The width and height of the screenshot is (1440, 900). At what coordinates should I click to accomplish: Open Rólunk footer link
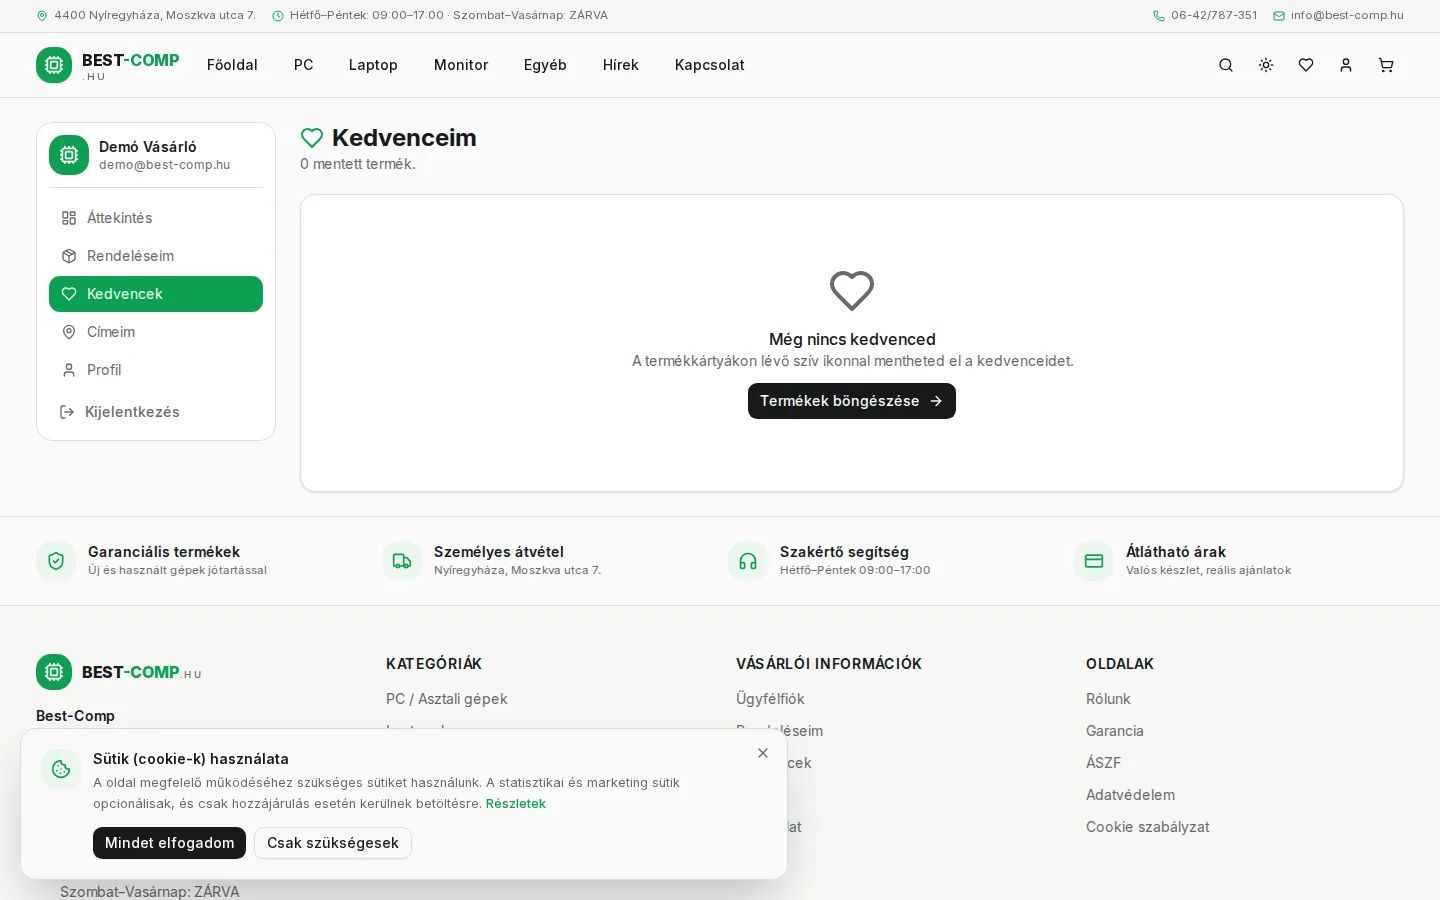[x=1108, y=699]
